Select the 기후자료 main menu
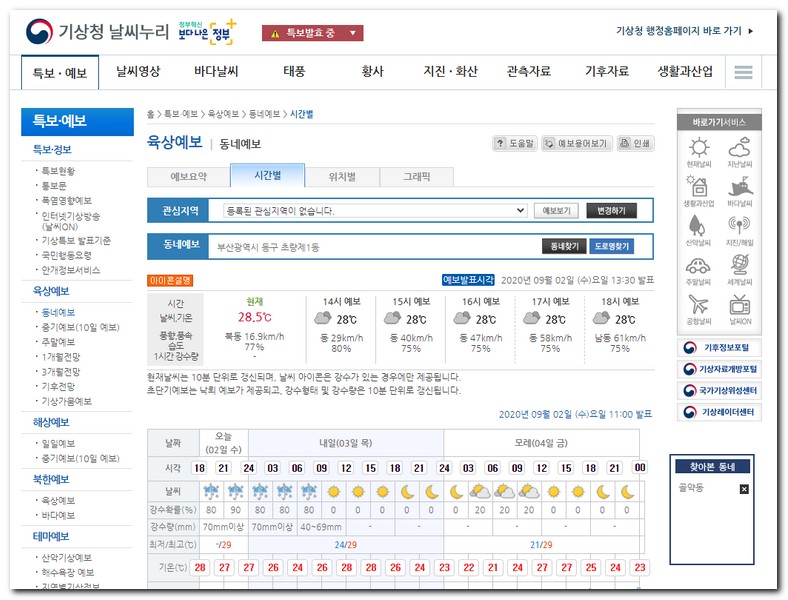Image resolution: width=788 pixels, height=600 pixels. (607, 71)
